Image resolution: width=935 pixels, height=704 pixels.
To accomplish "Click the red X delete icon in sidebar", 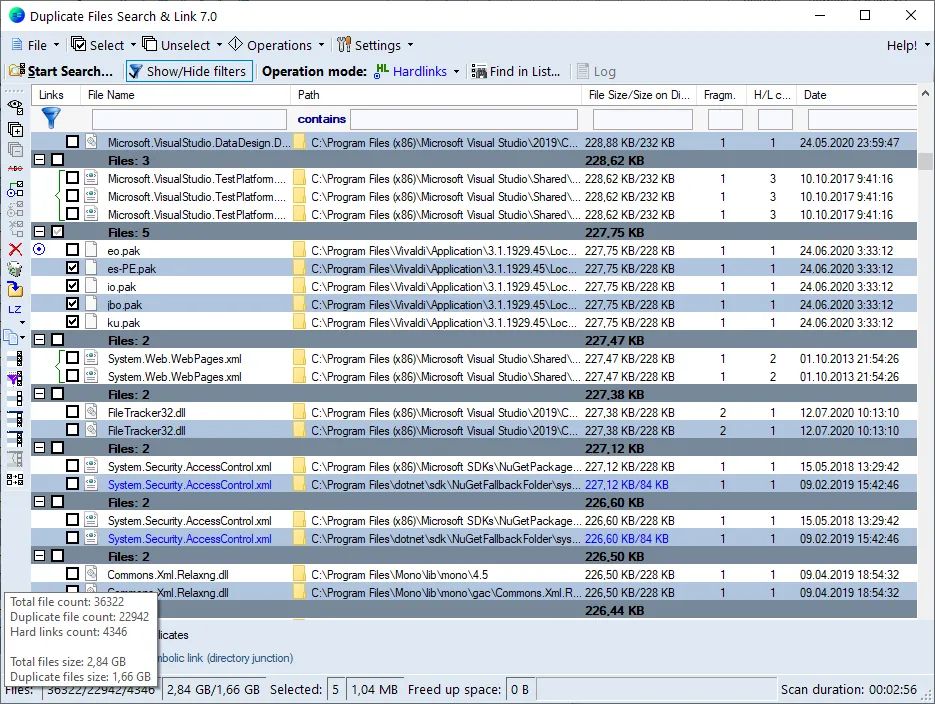I will pyautogui.click(x=13, y=249).
